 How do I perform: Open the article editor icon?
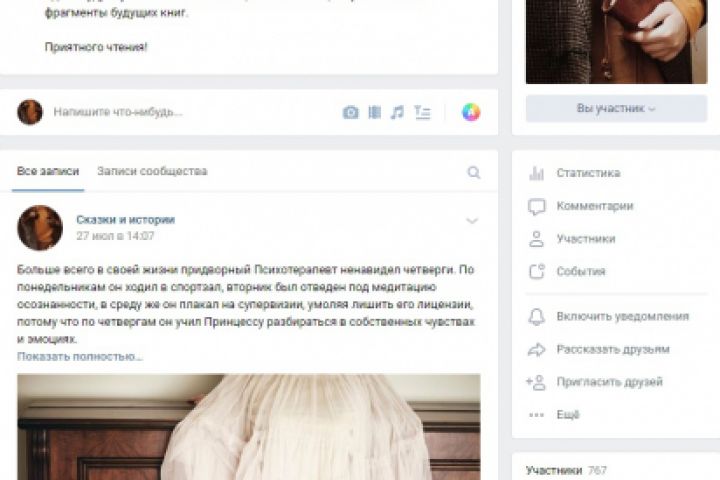click(x=422, y=112)
